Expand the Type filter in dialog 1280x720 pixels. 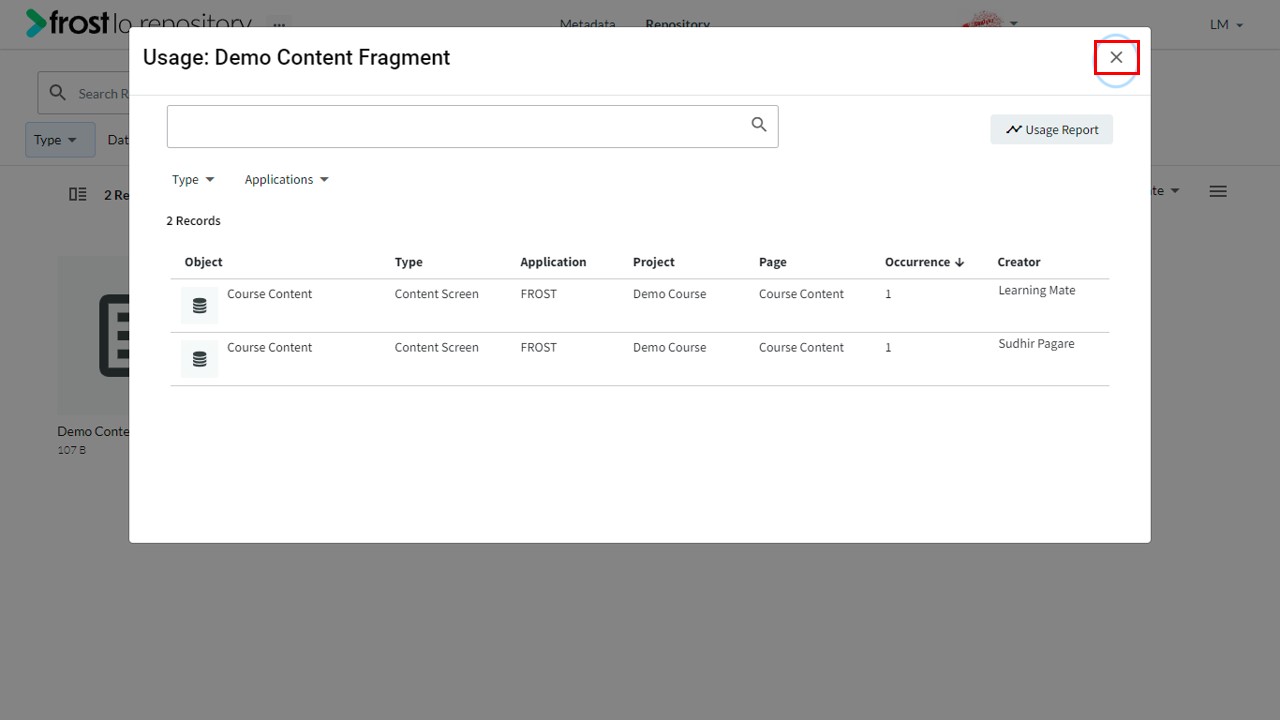click(193, 179)
